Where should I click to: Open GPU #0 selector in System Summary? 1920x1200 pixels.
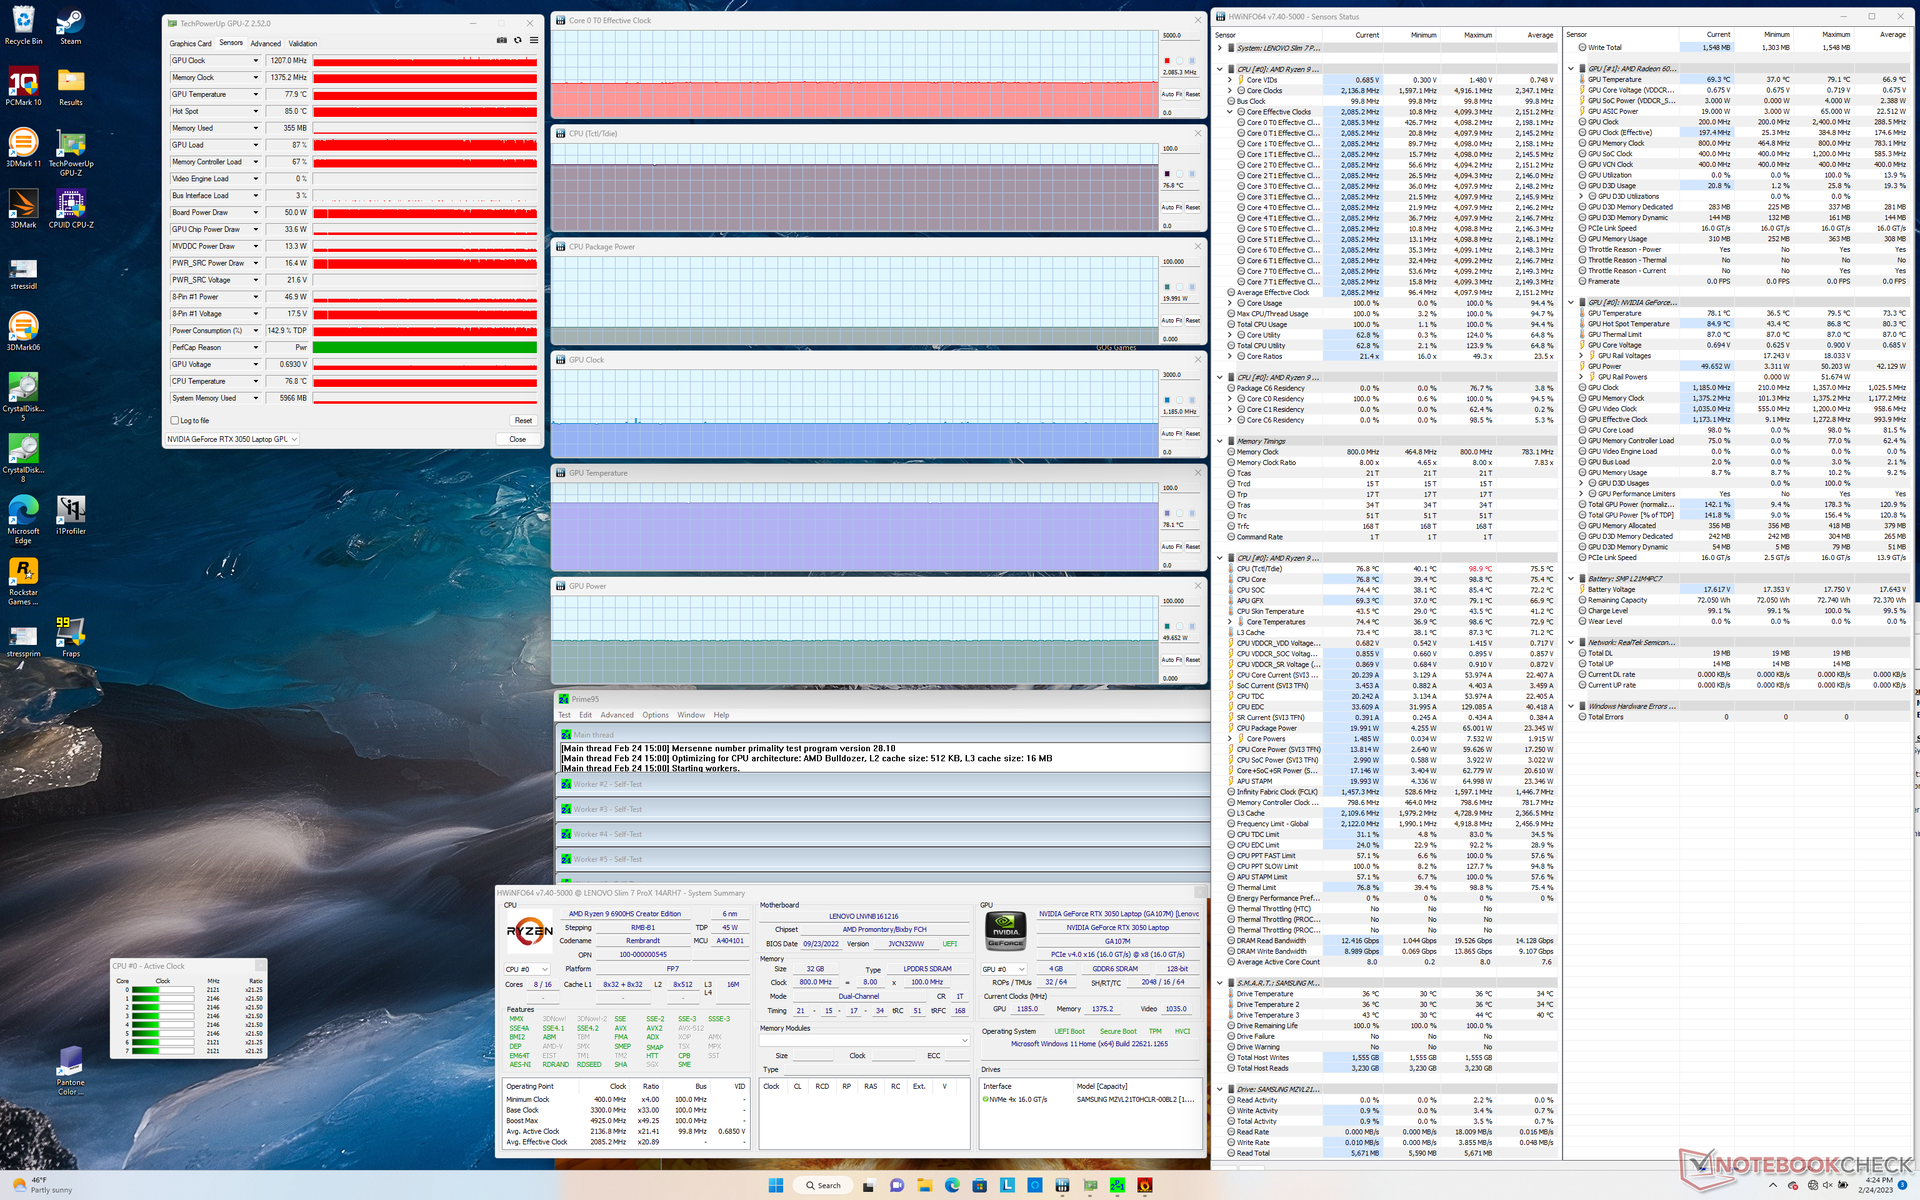point(1004,969)
